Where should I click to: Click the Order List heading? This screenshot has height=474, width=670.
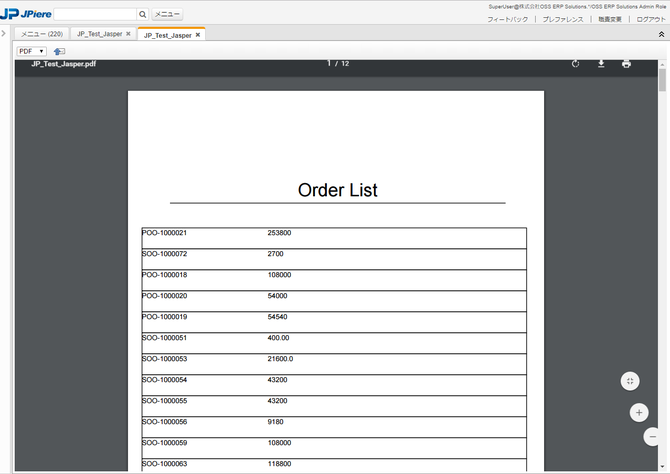coord(338,190)
